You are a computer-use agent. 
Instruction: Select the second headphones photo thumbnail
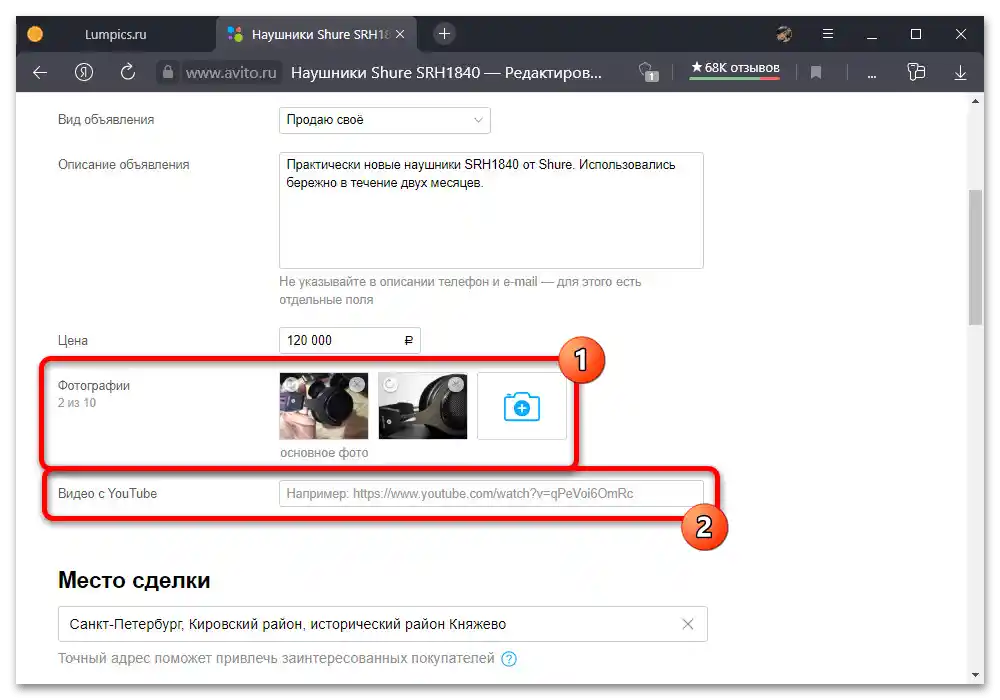tap(422, 406)
